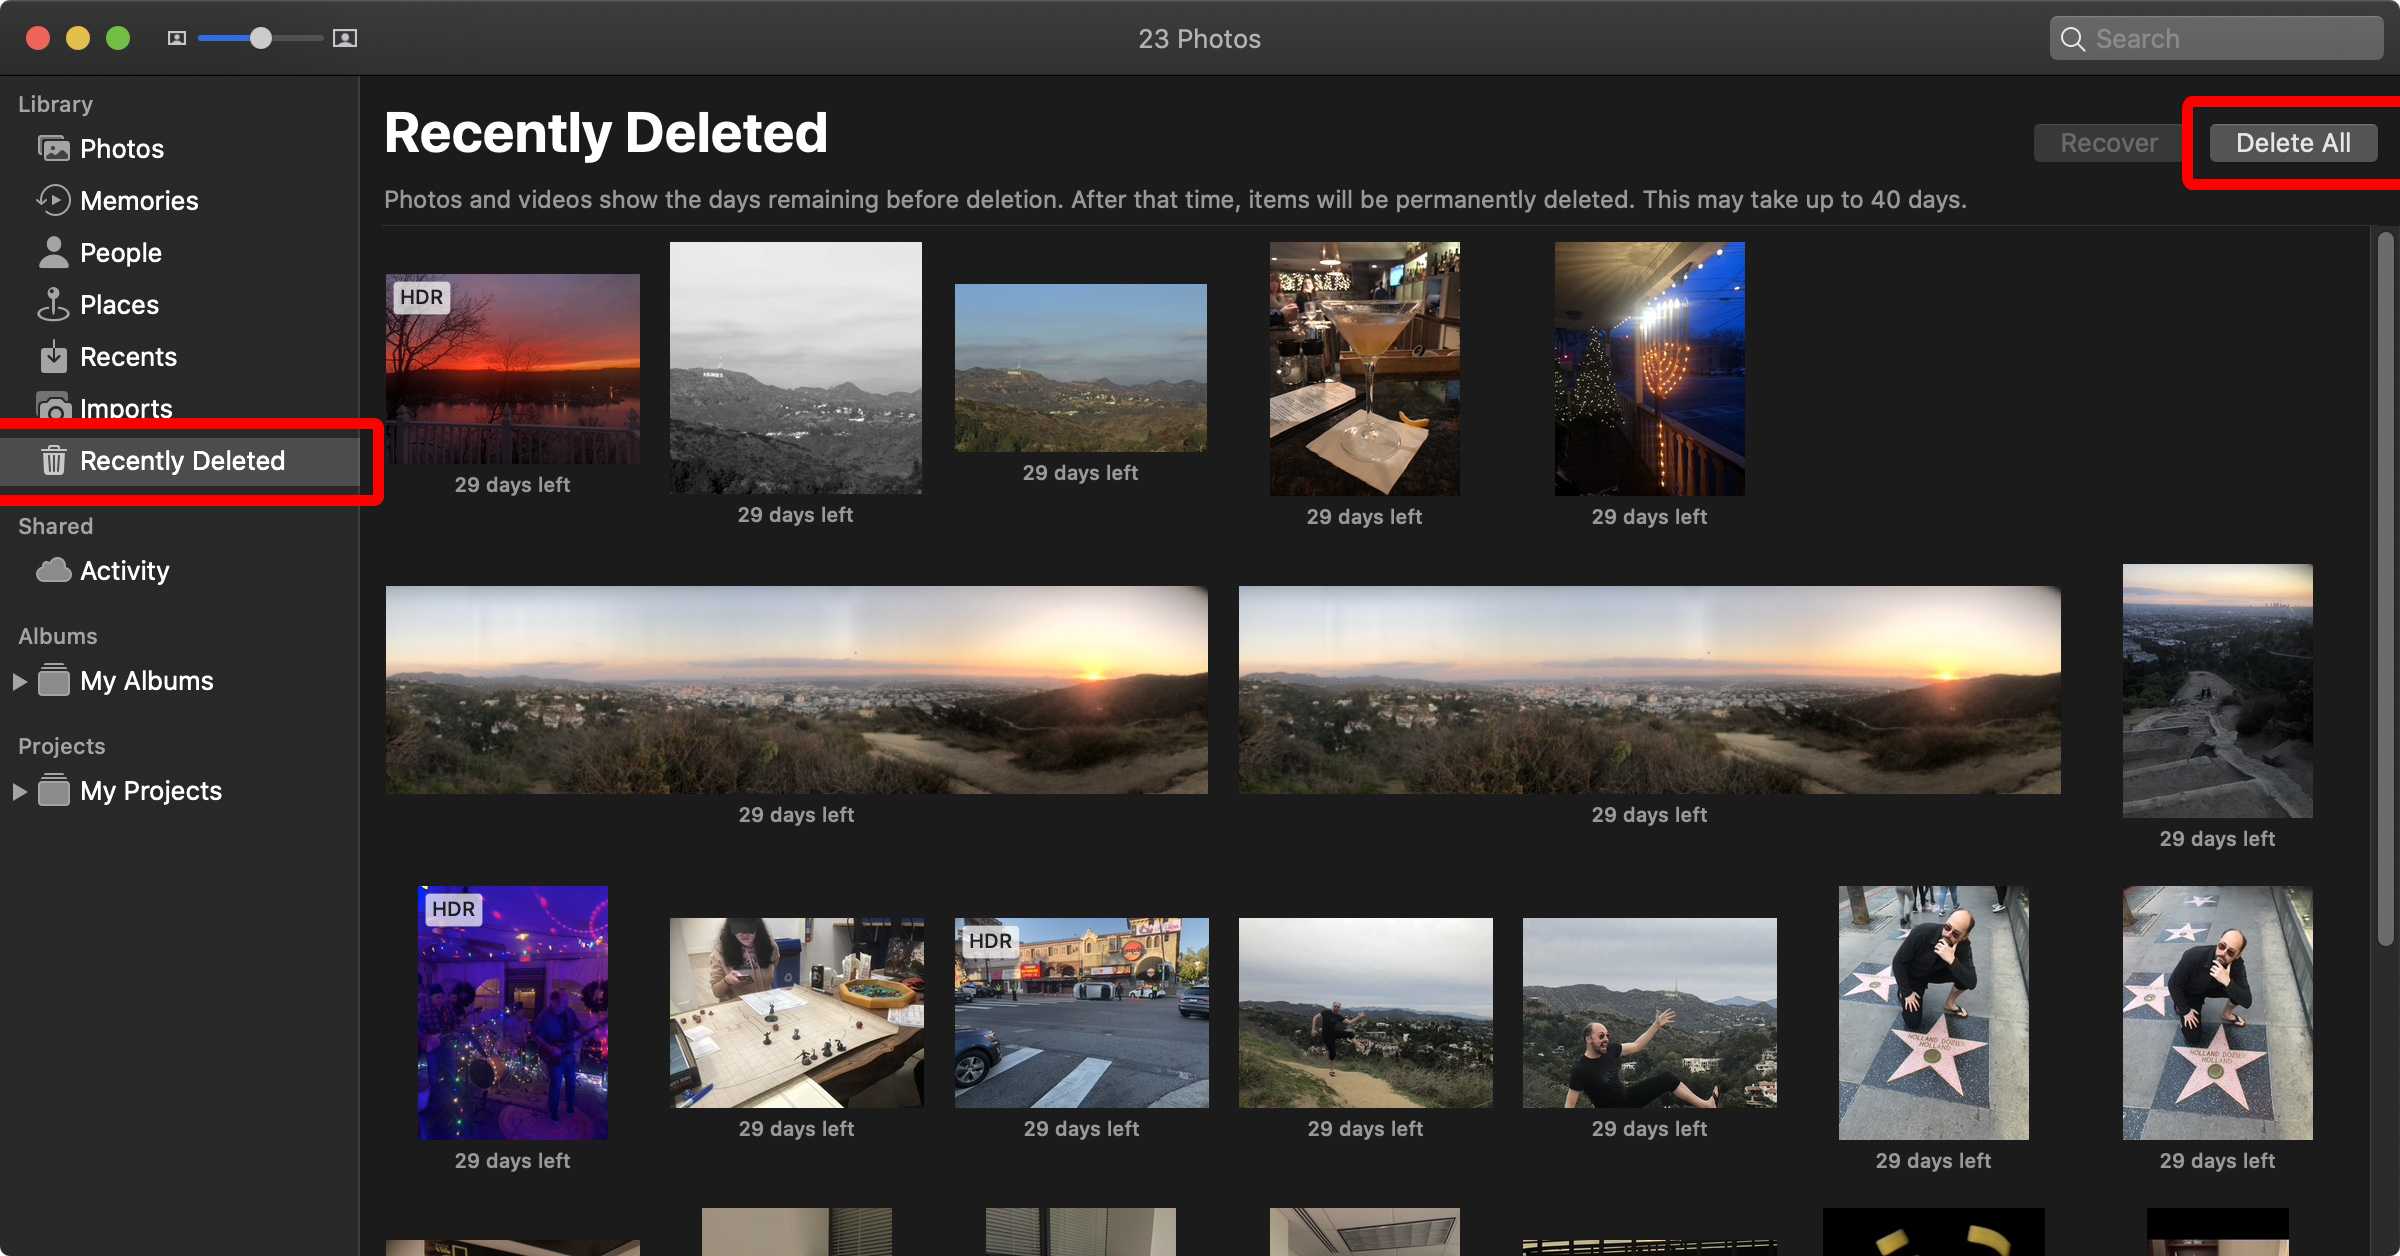Click the Recently Deleted page heading
The width and height of the screenshot is (2400, 1256).
point(606,133)
